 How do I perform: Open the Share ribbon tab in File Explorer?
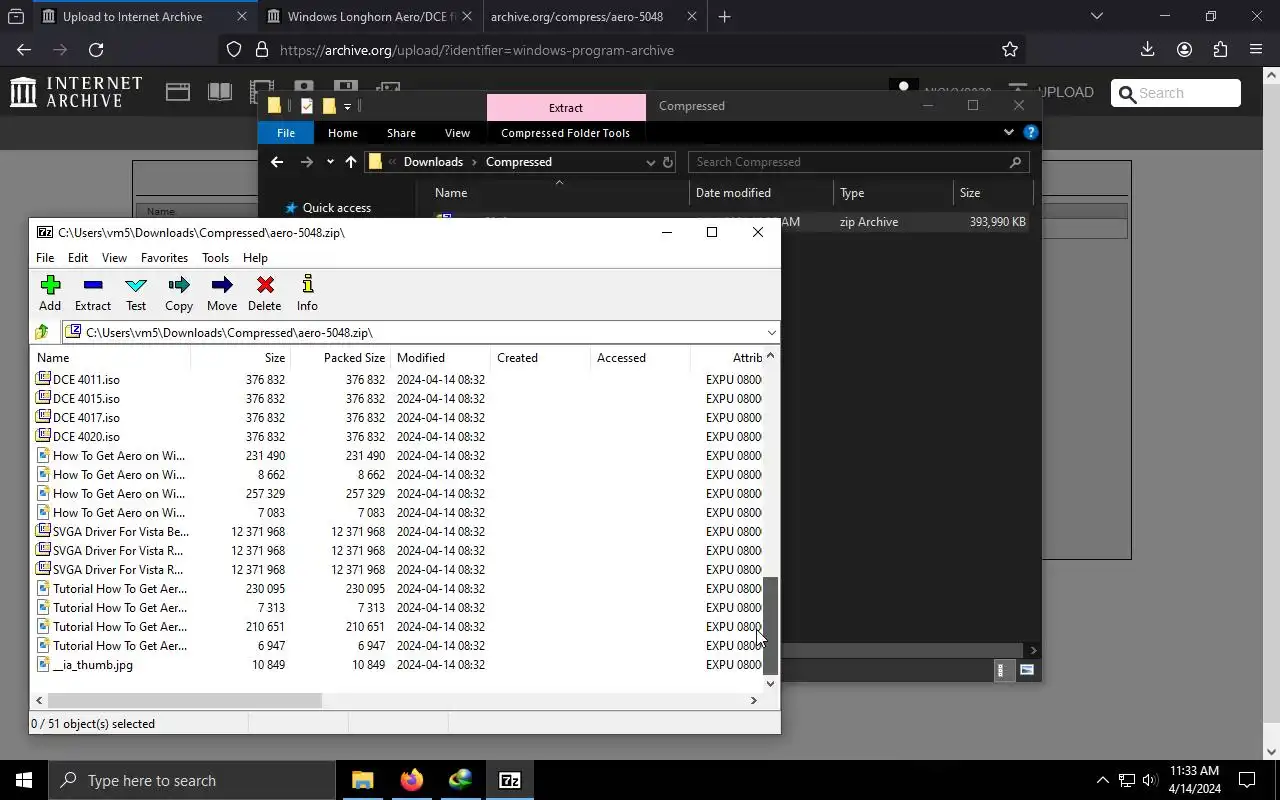[401, 133]
